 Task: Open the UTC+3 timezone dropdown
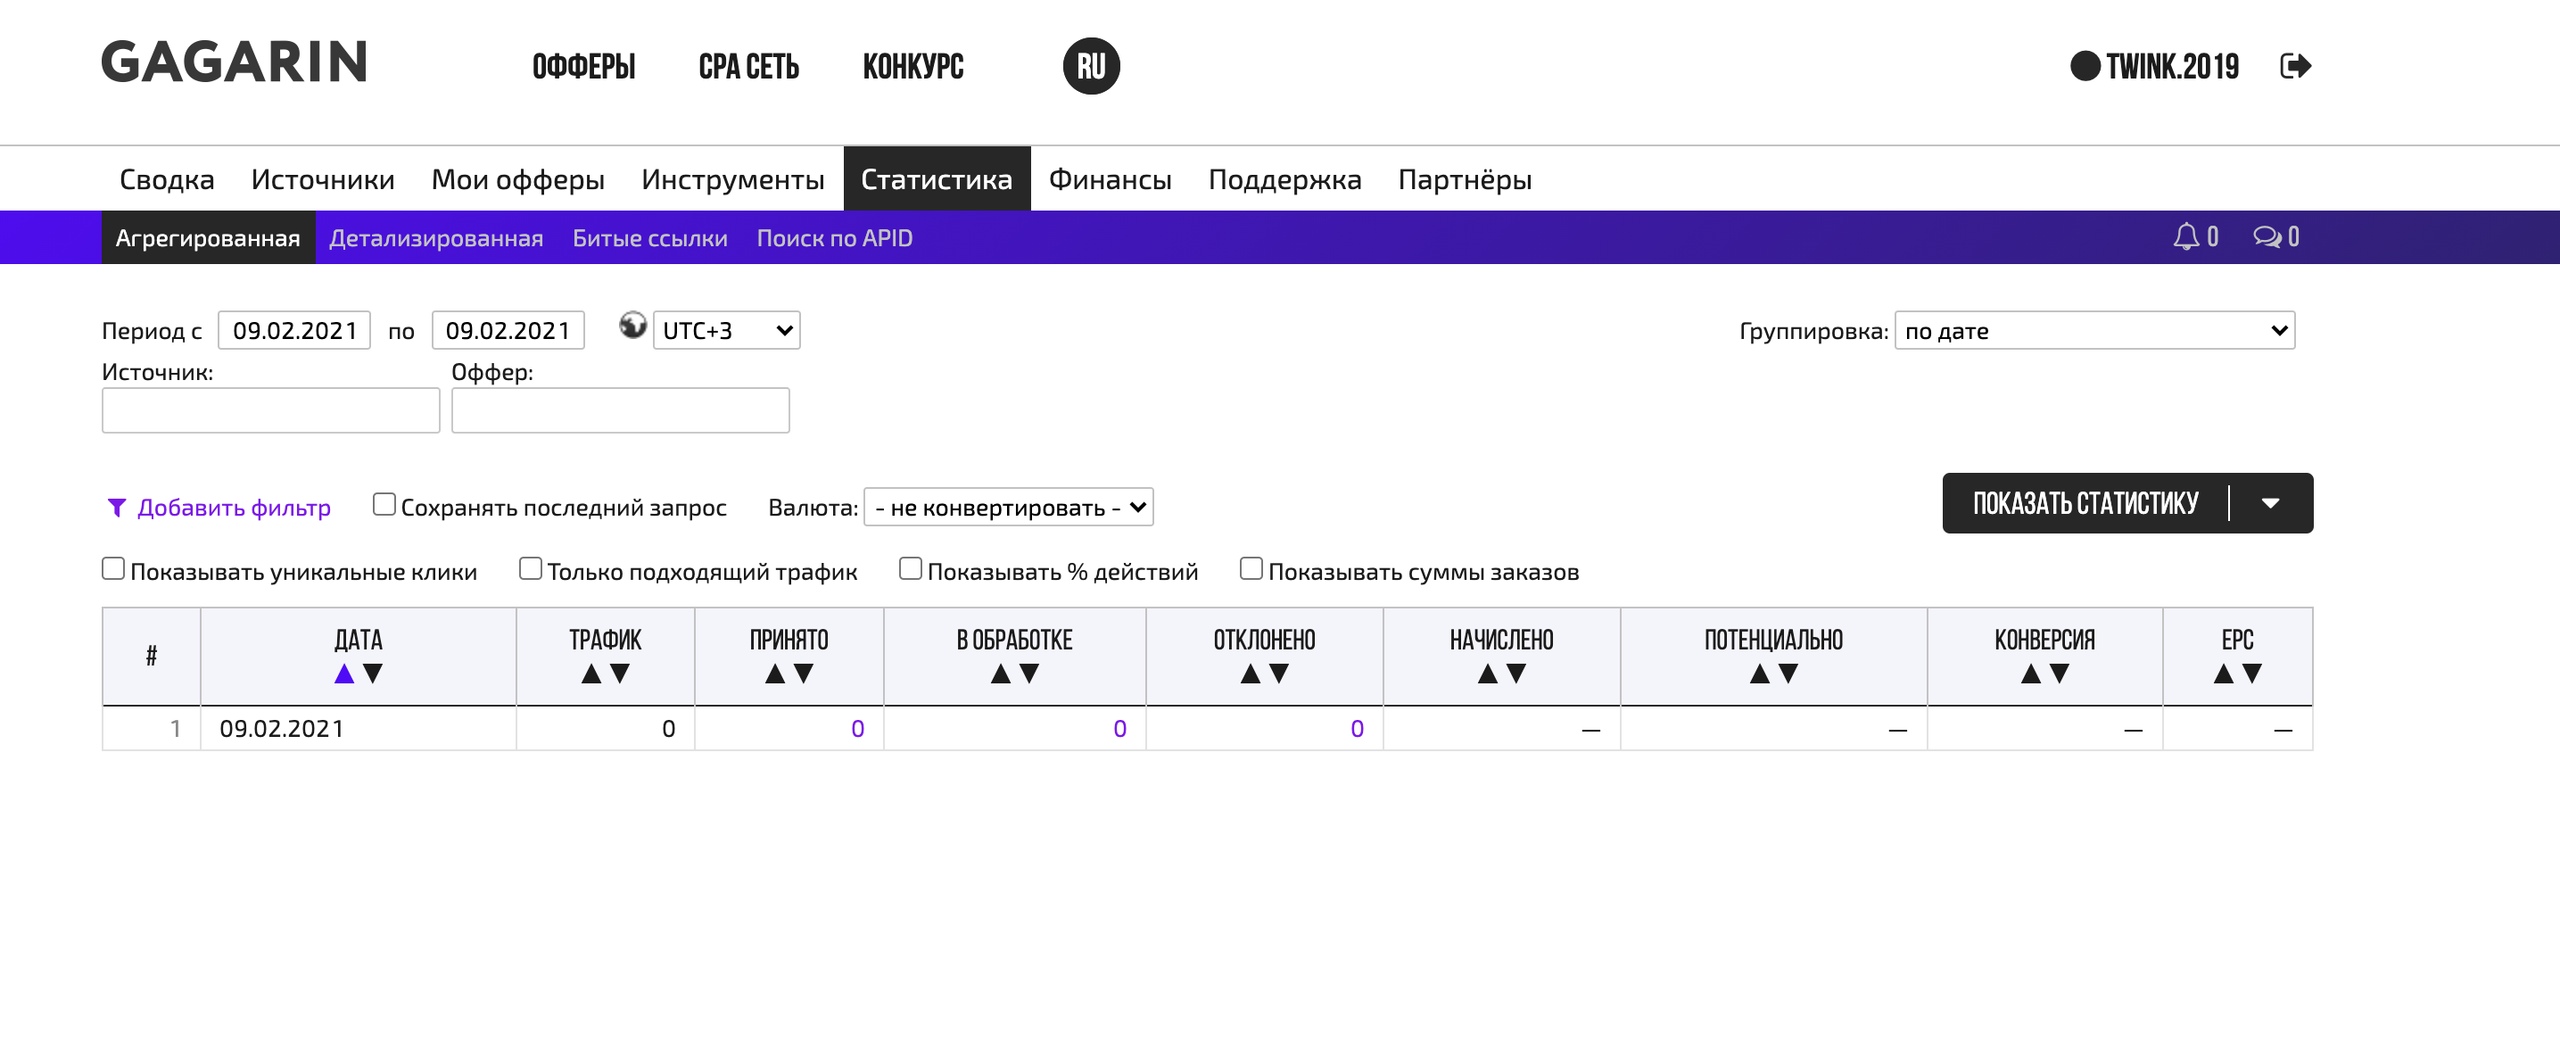[x=727, y=330]
